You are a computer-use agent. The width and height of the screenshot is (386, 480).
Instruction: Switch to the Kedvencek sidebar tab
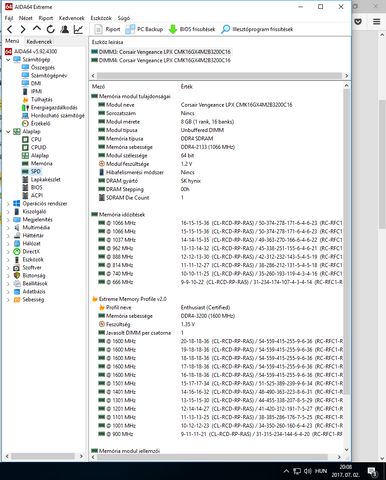click(39, 42)
